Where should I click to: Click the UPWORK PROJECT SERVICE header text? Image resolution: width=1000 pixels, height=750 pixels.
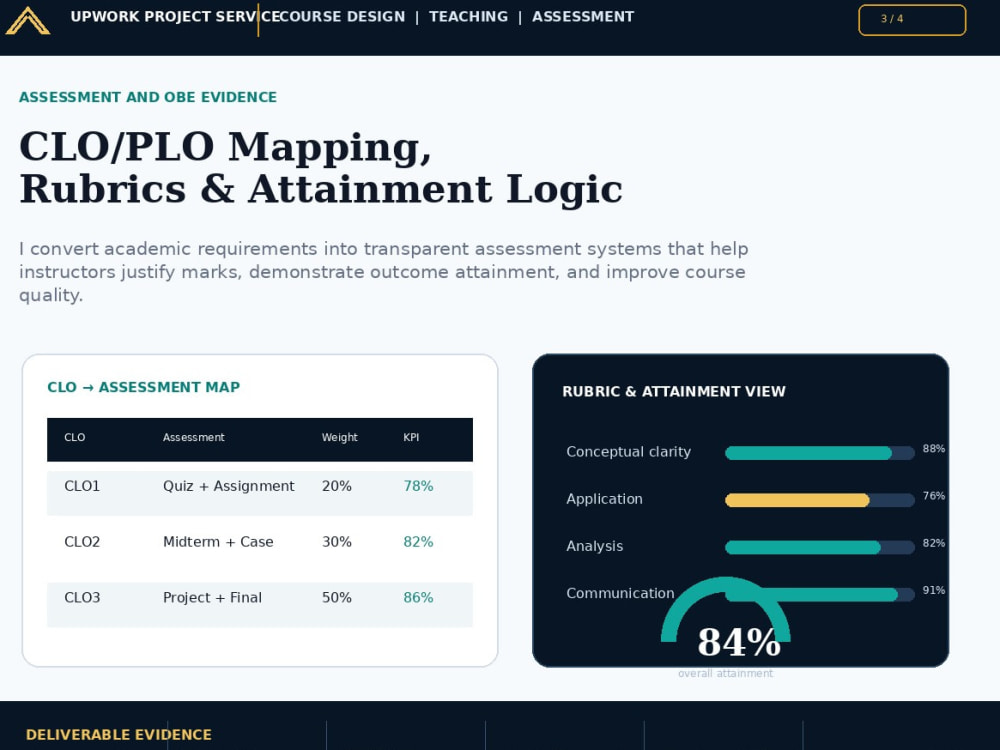coord(175,17)
